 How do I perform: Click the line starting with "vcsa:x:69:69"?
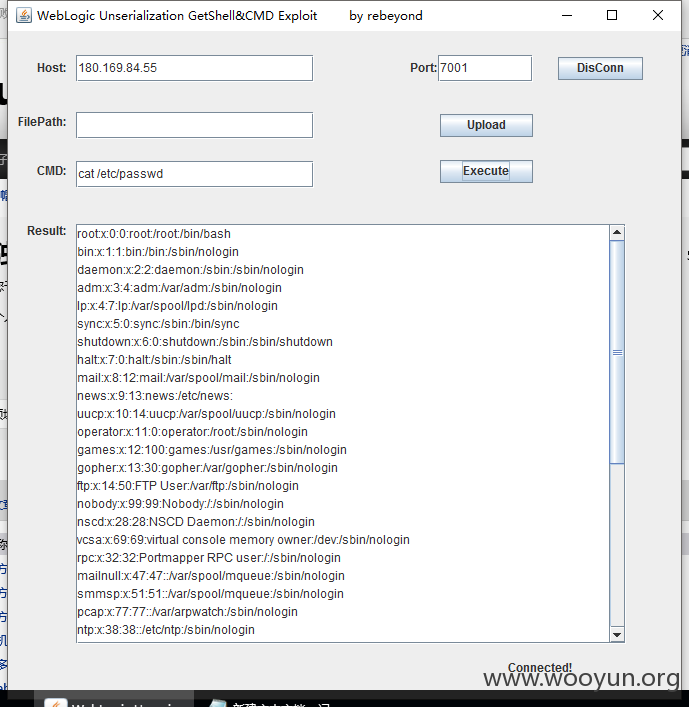click(243, 541)
